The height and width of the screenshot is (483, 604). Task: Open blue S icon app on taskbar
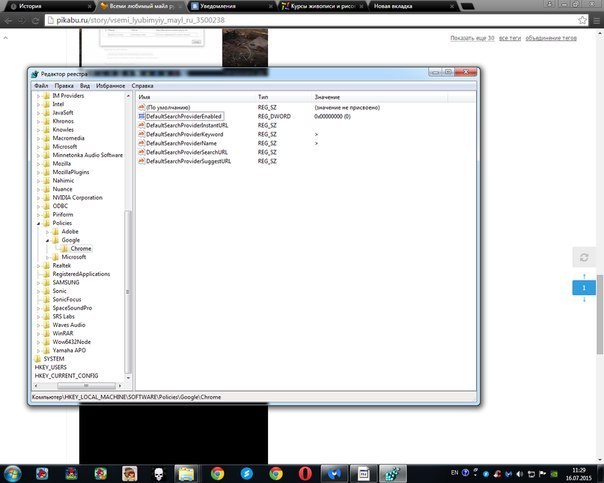click(247, 474)
